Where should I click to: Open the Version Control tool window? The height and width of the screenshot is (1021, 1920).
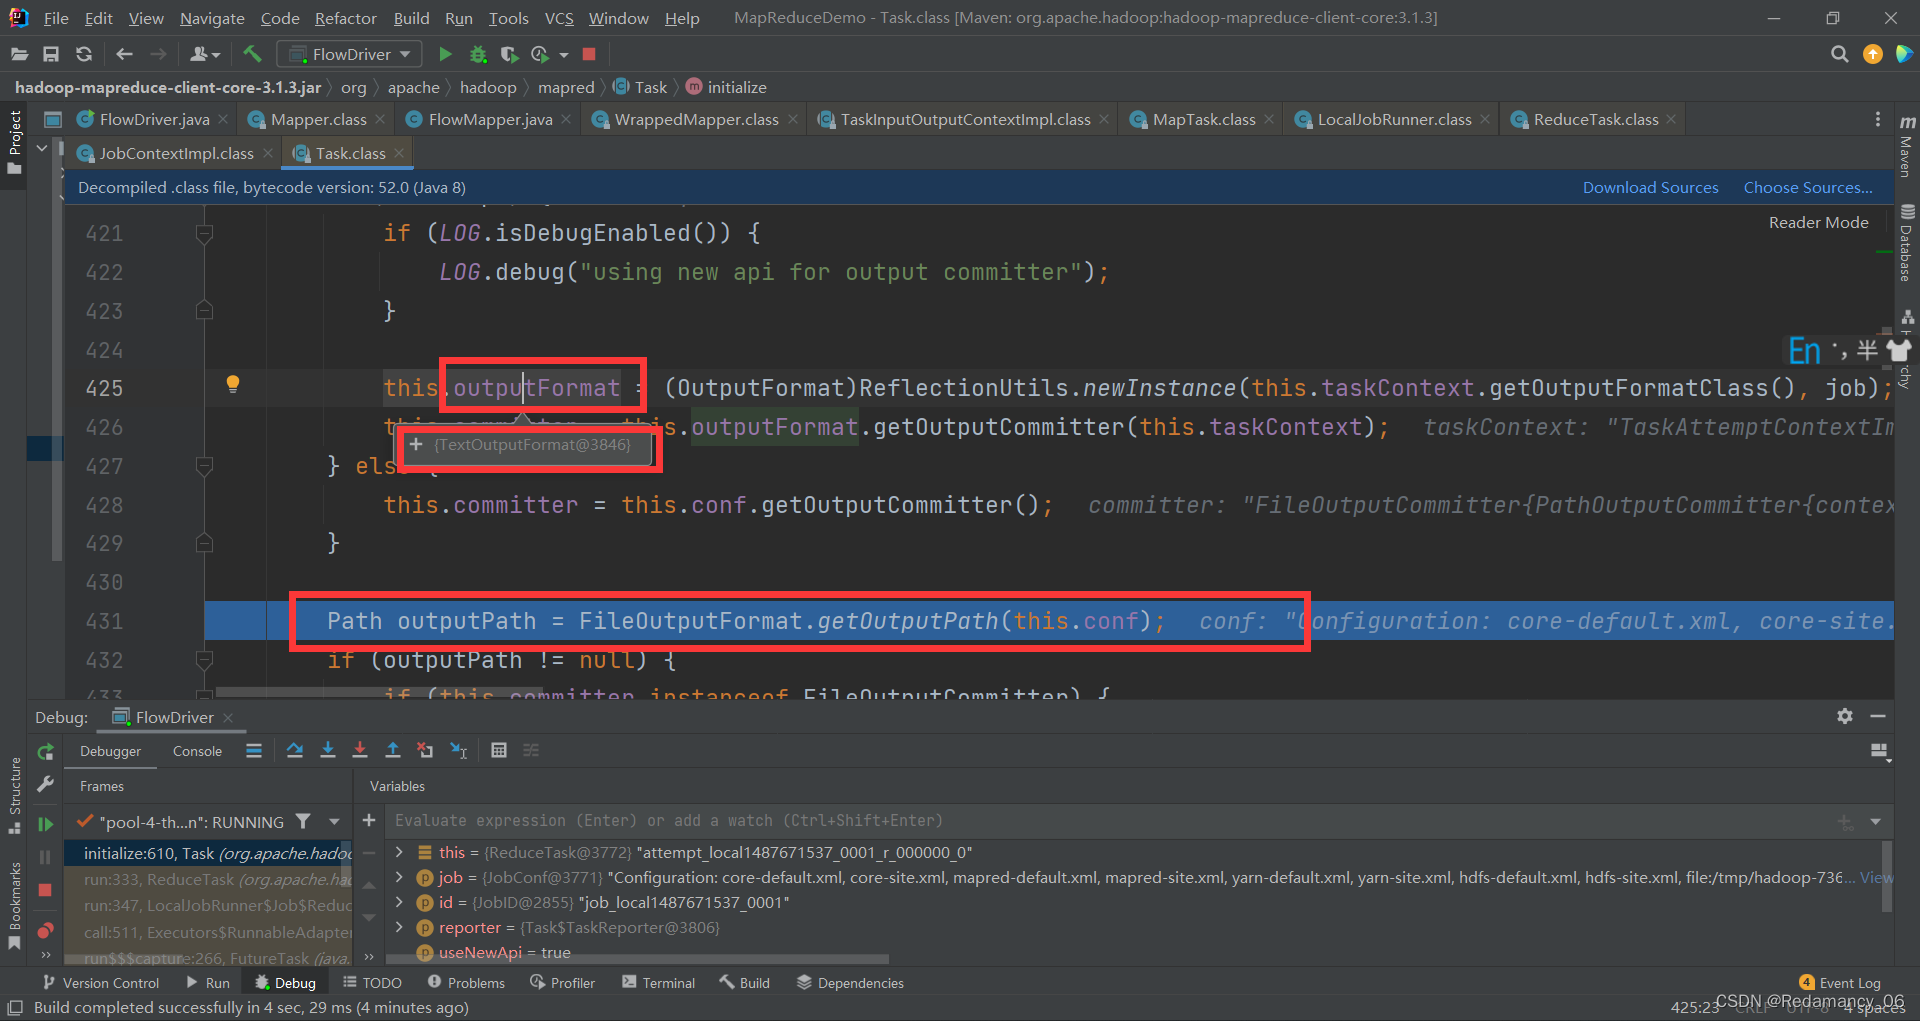tap(100, 983)
